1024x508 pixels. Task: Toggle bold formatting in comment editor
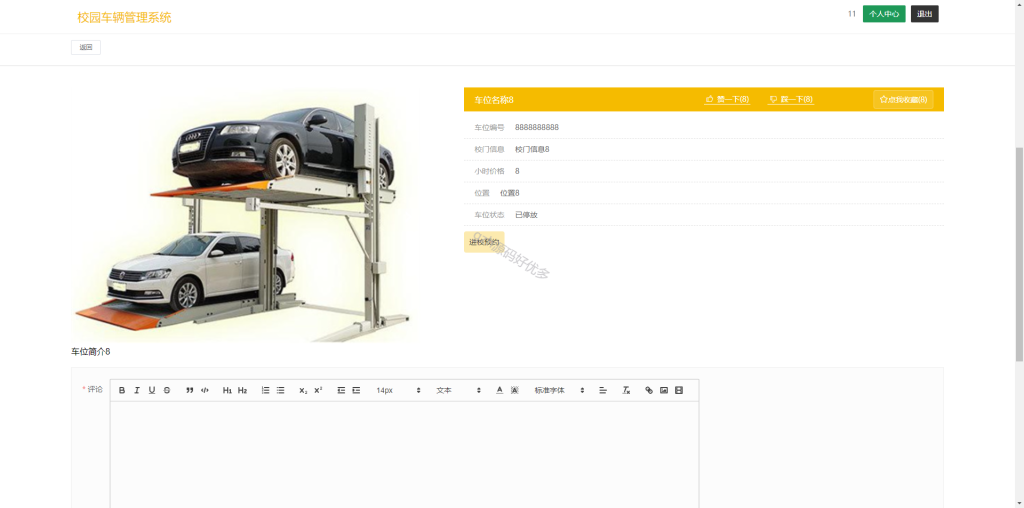[122, 390]
